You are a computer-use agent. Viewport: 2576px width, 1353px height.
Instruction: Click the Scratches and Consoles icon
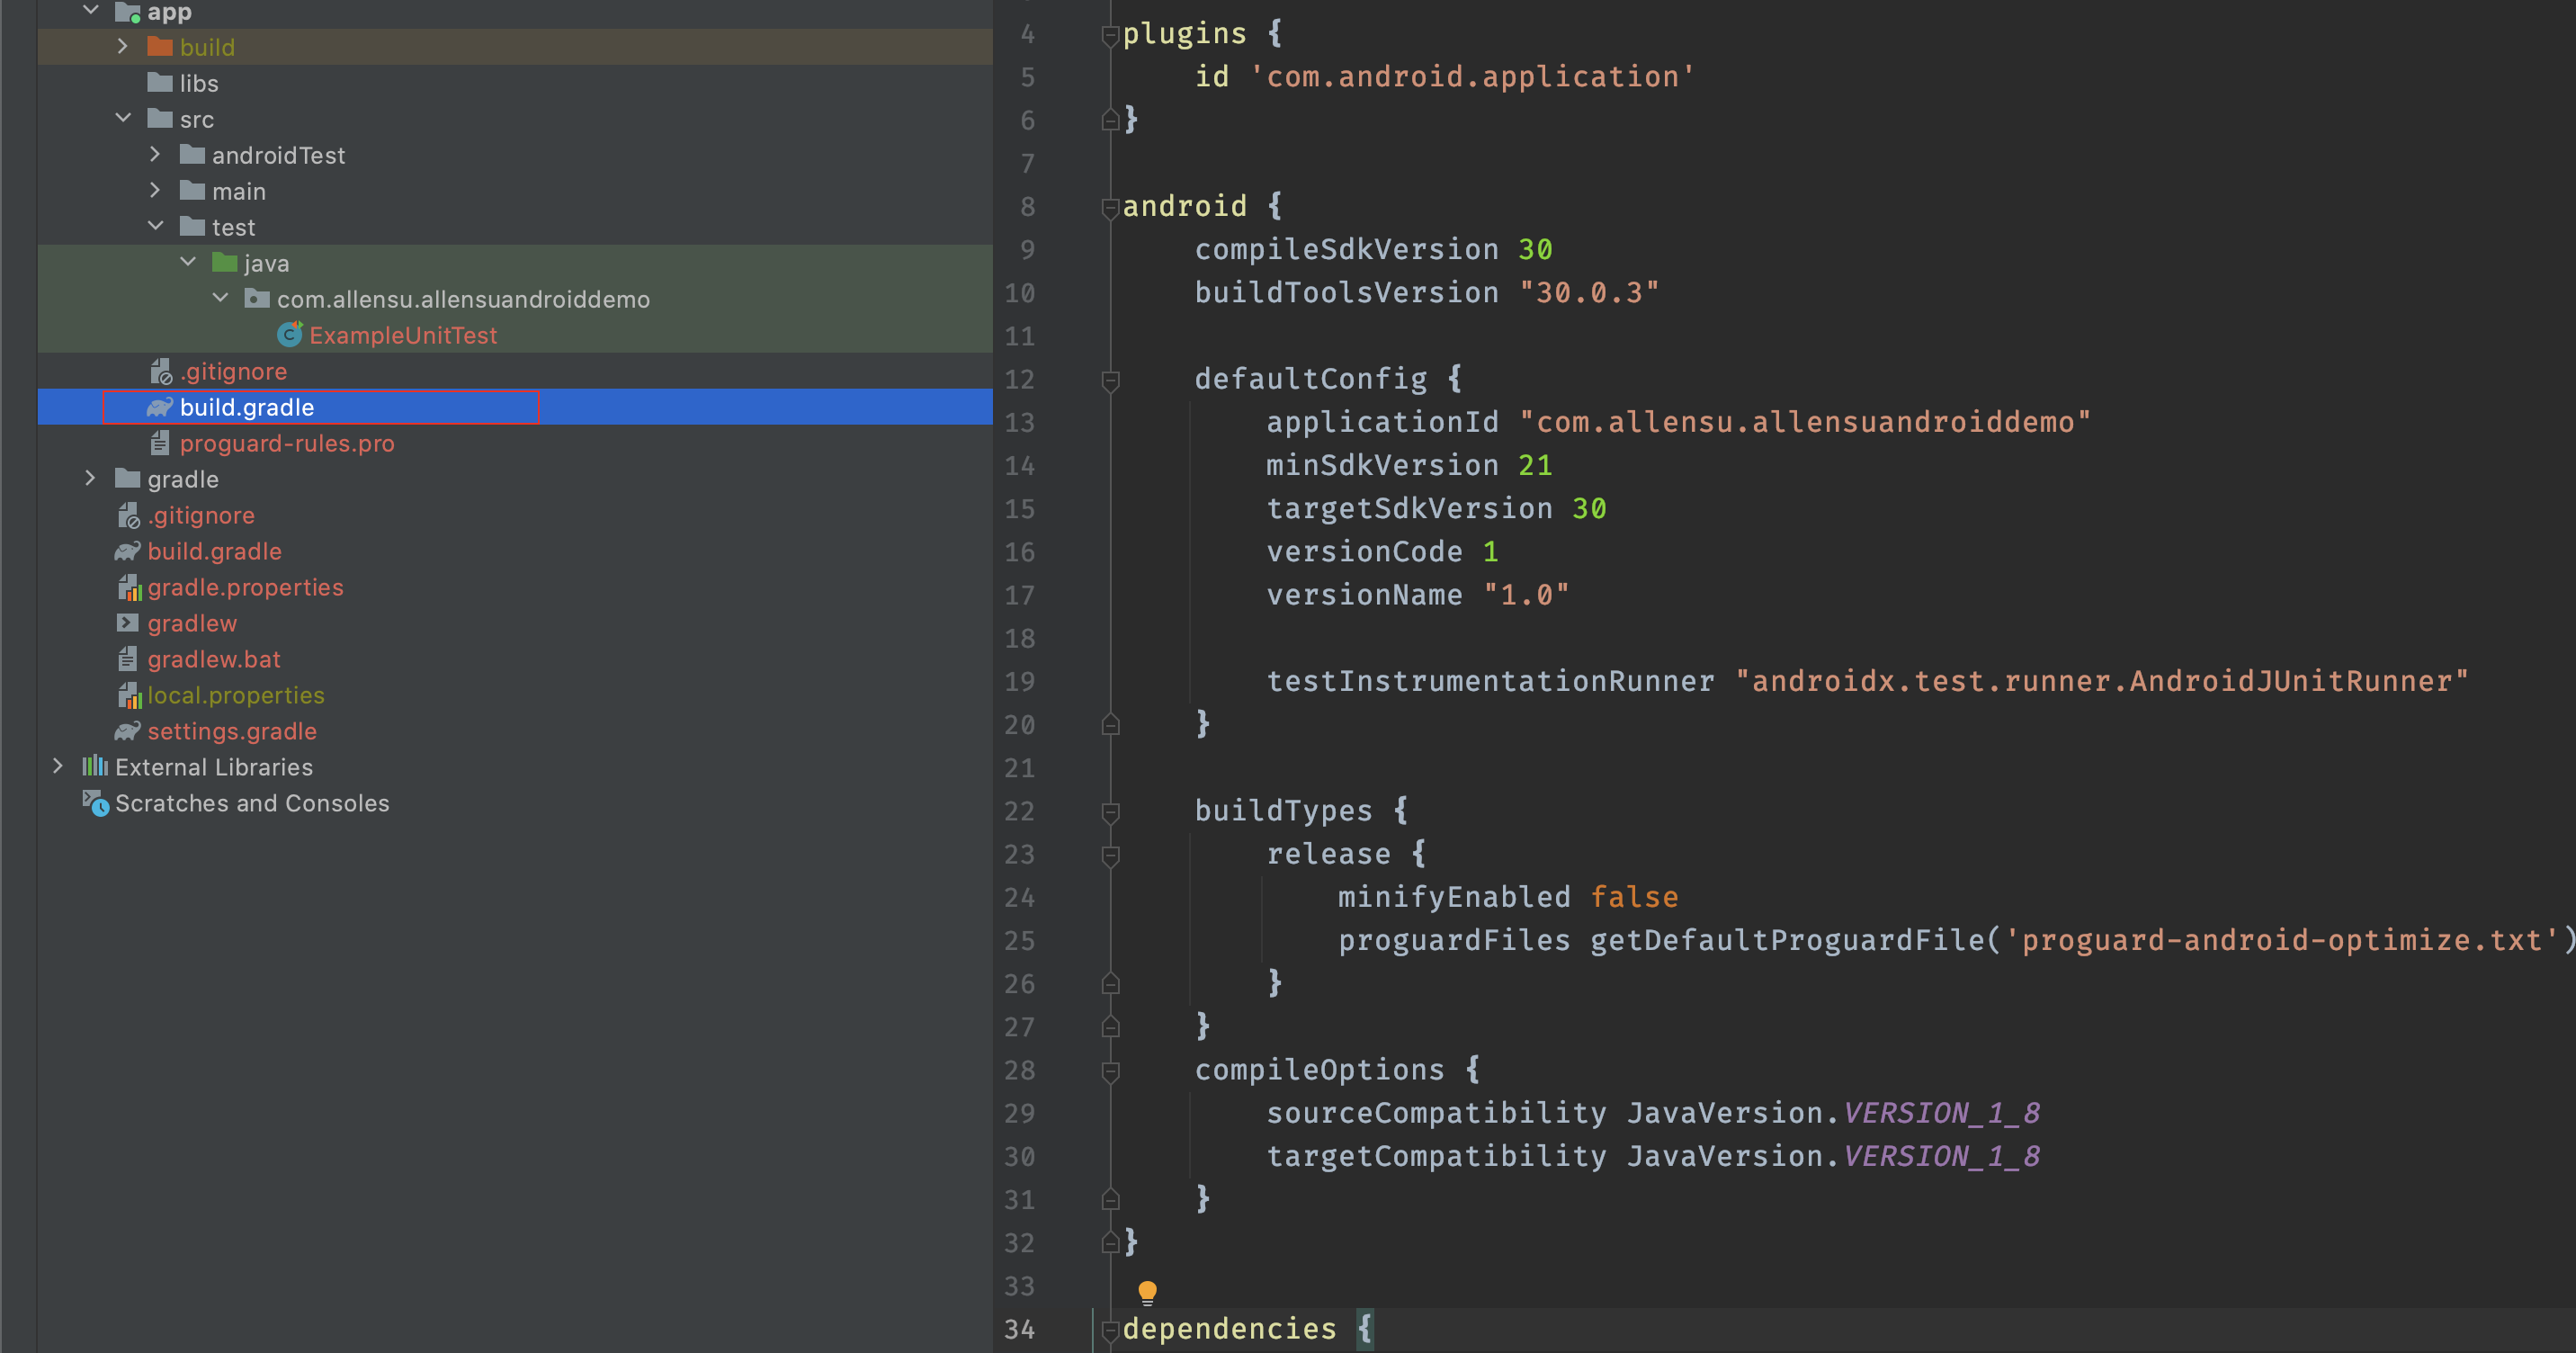click(x=95, y=803)
